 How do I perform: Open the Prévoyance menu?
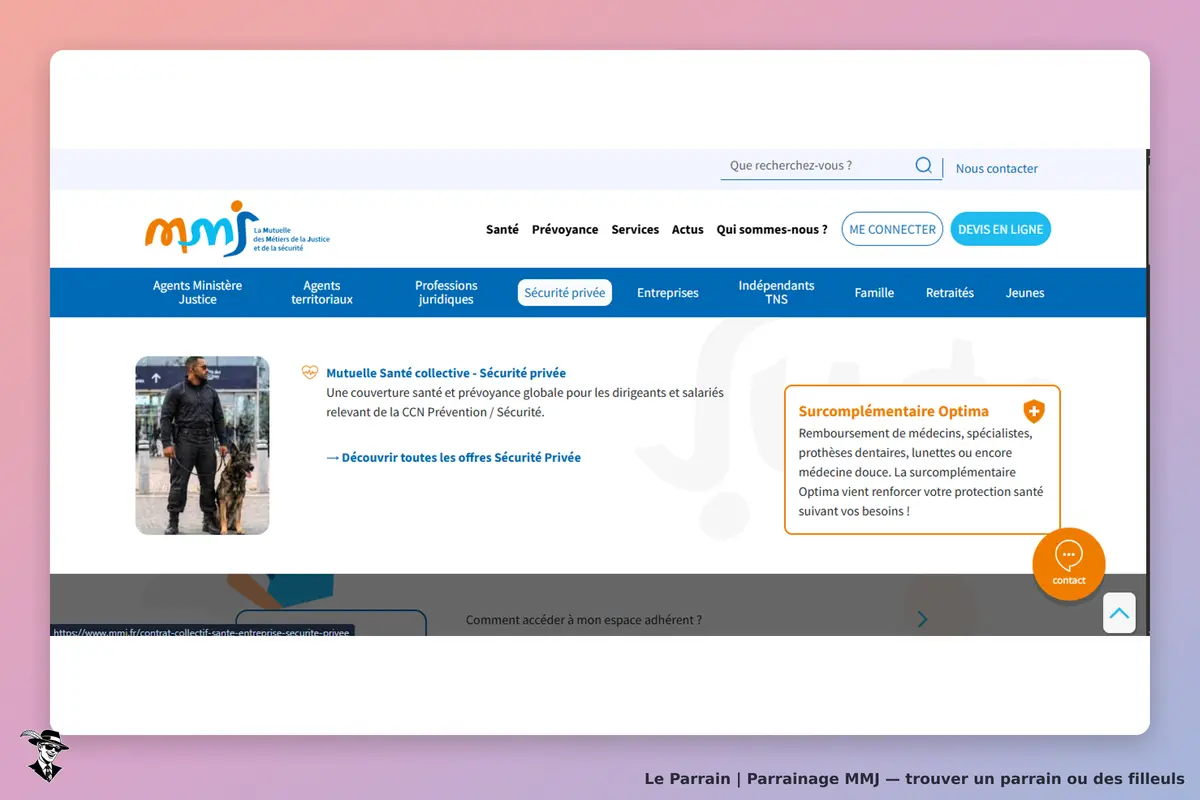pyautogui.click(x=565, y=229)
